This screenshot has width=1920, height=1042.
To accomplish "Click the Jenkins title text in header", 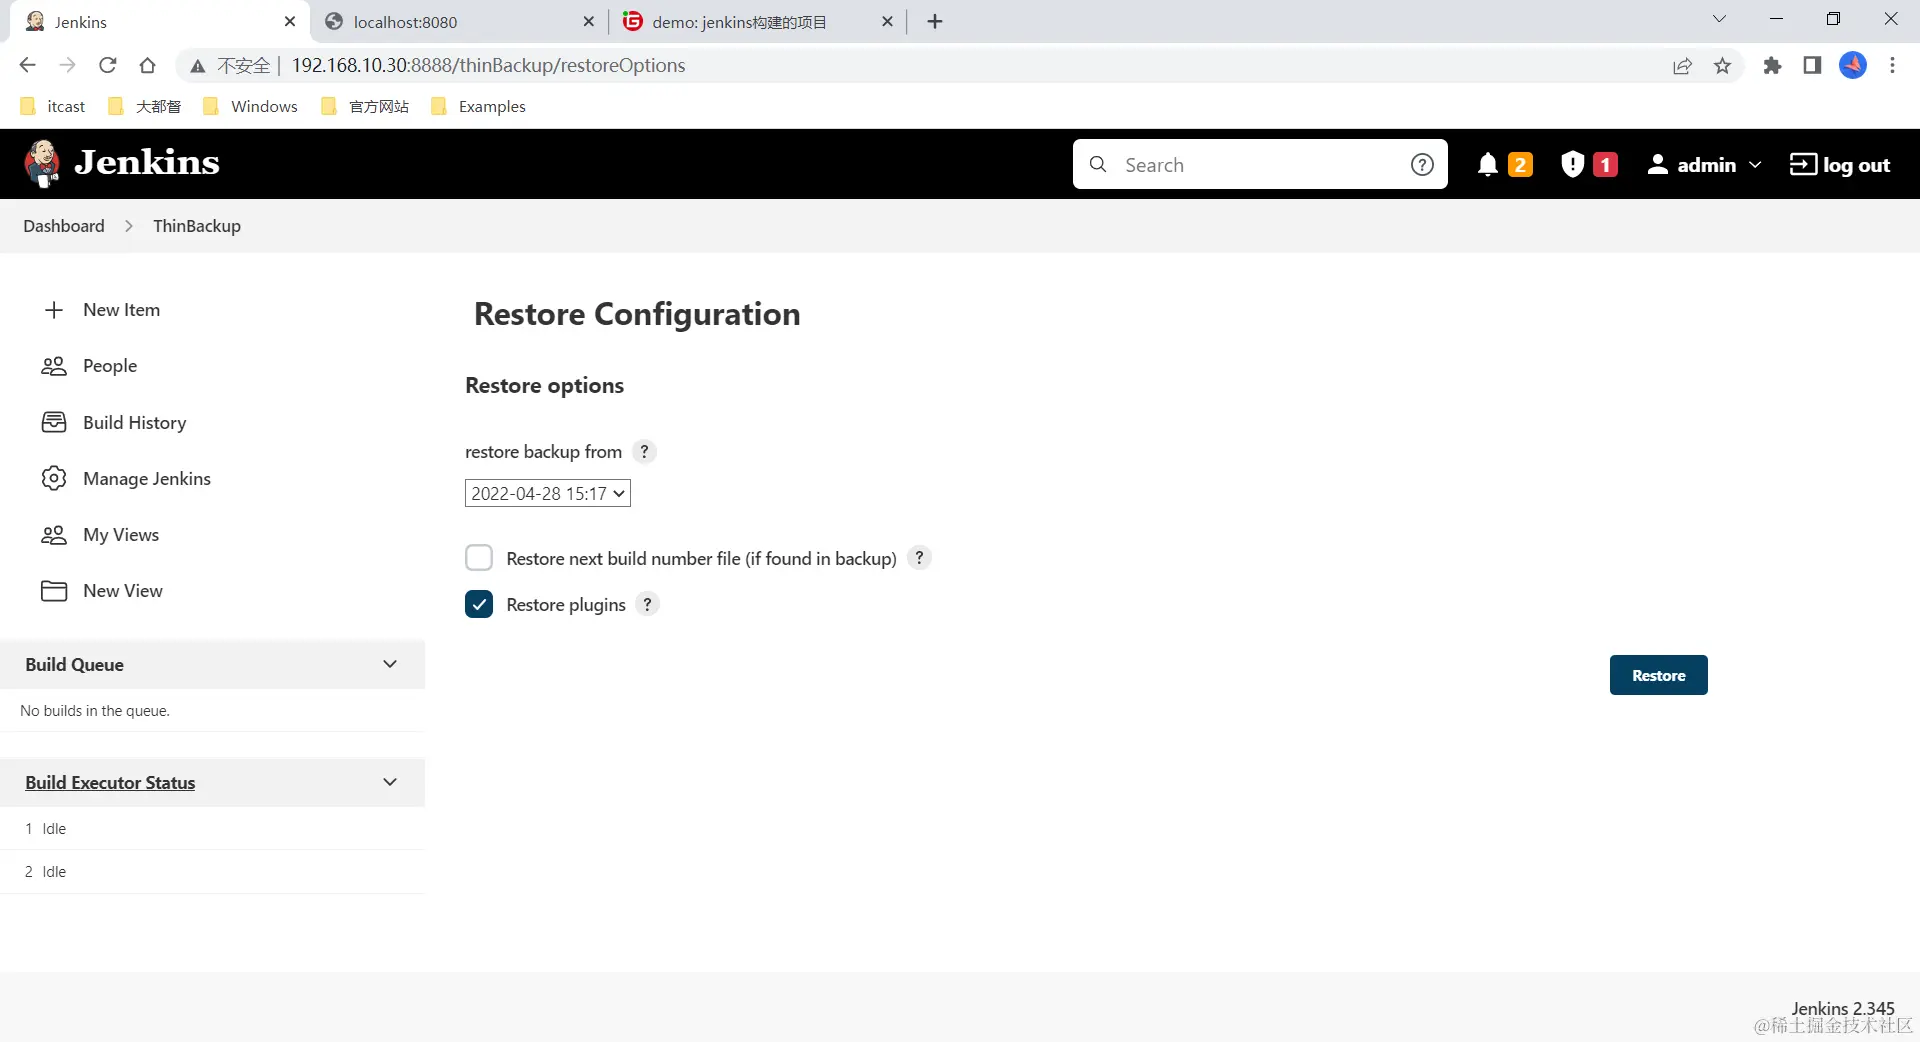I will pos(147,163).
